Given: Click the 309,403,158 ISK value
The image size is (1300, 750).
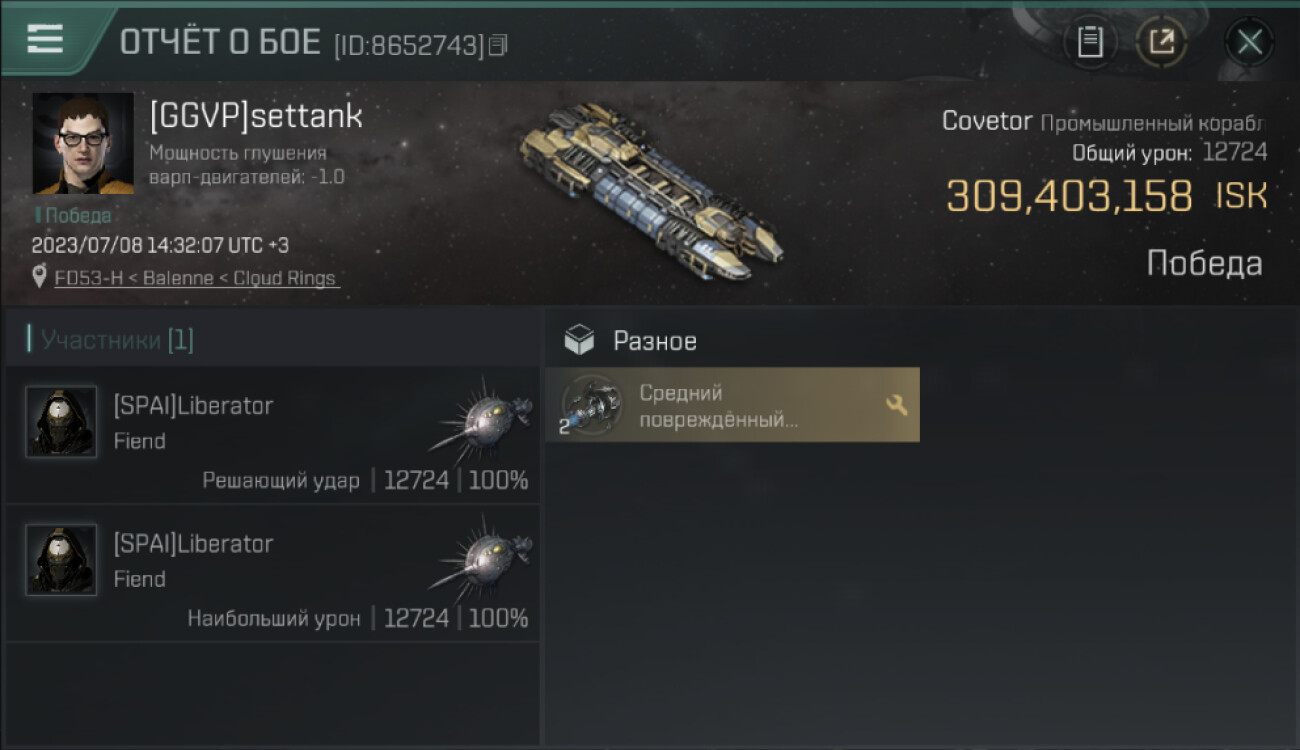Looking at the screenshot, I should click(1107, 196).
